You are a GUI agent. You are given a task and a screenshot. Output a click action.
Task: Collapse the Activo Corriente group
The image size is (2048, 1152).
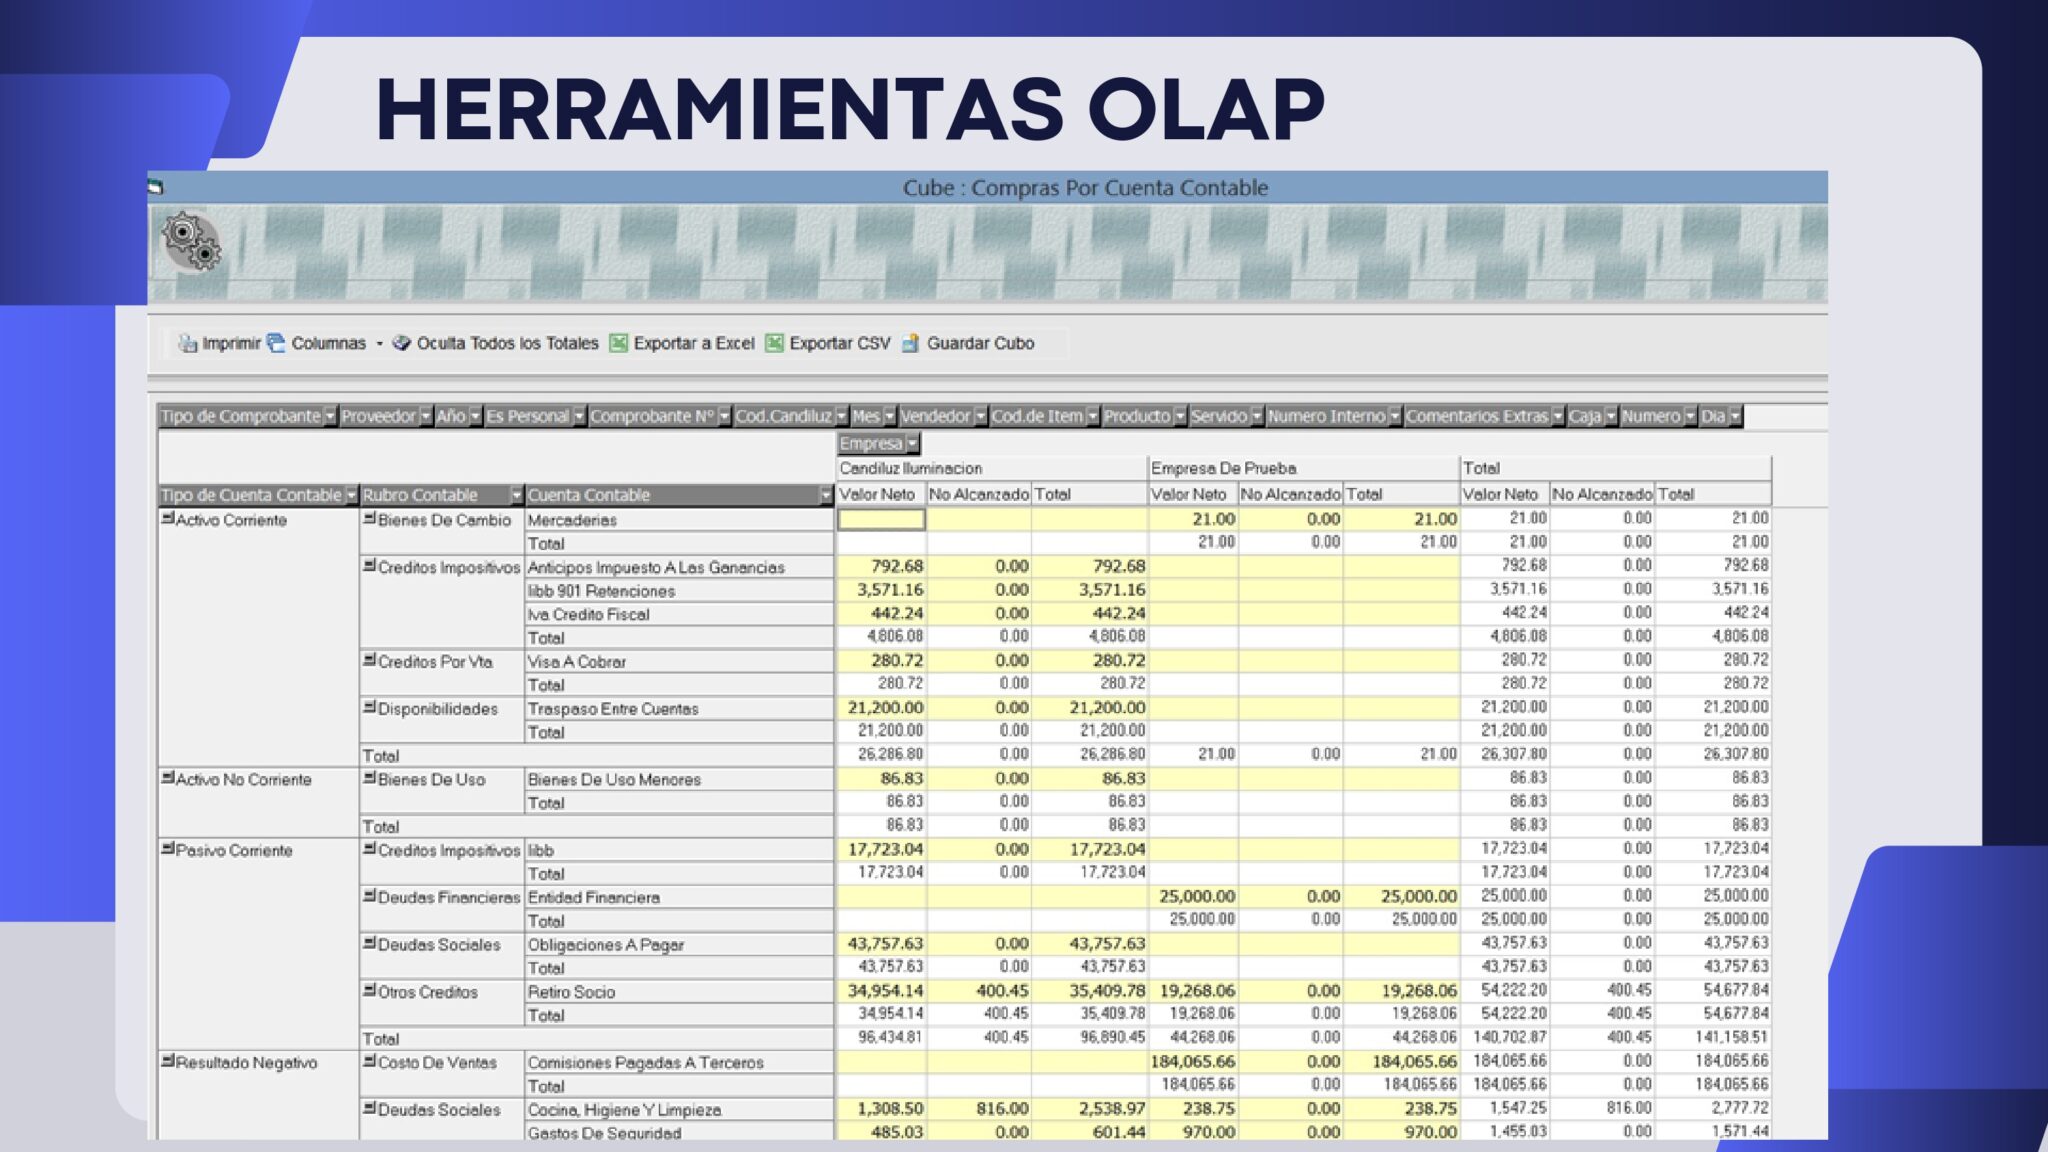click(x=167, y=519)
